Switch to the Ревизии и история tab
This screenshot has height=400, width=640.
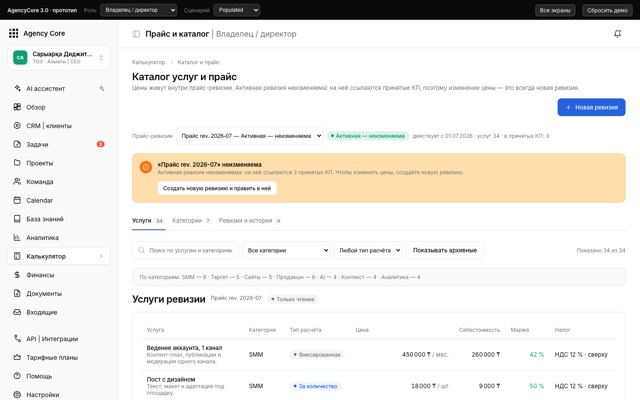pyautogui.click(x=250, y=221)
